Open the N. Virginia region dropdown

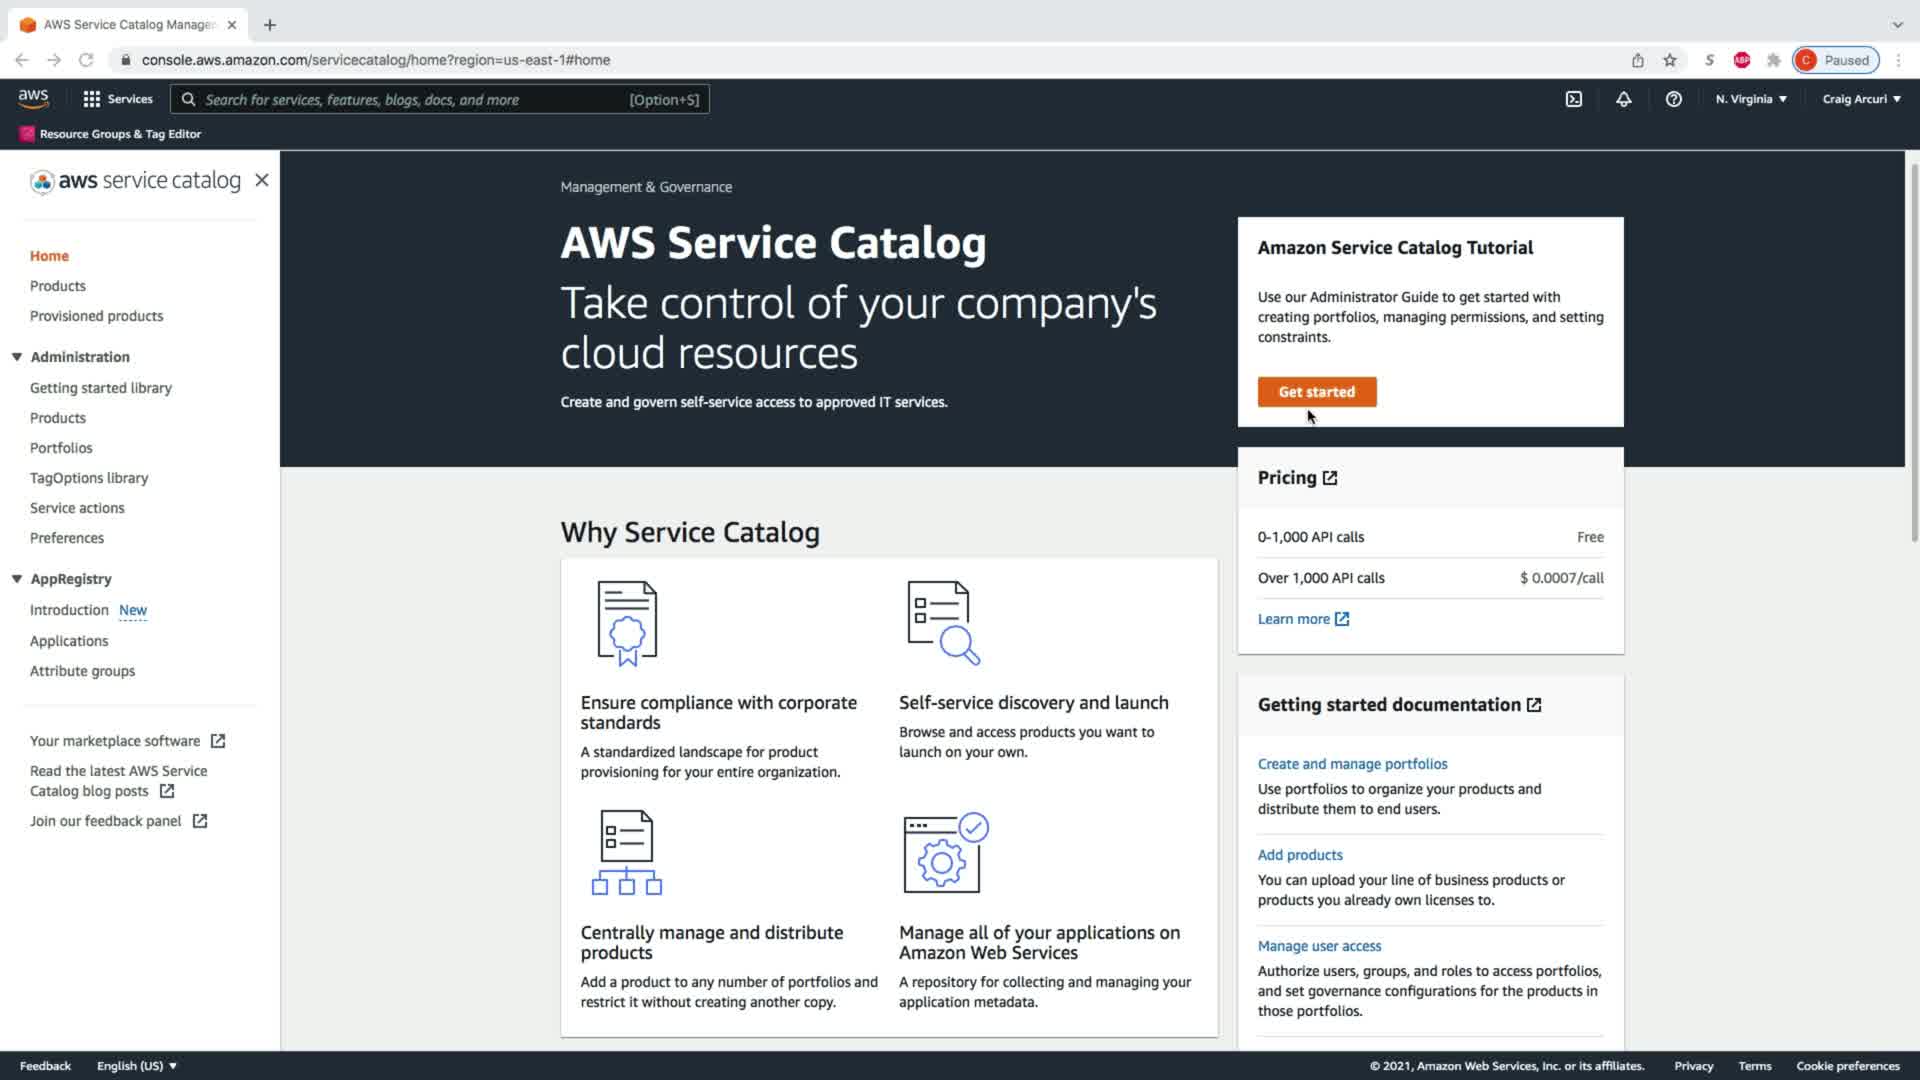(x=1751, y=99)
